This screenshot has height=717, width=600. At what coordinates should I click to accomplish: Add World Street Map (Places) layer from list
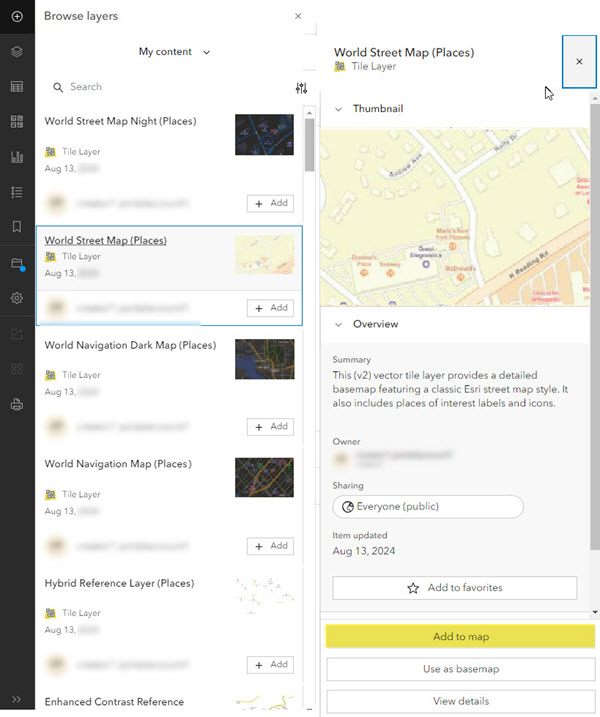pyautogui.click(x=270, y=308)
